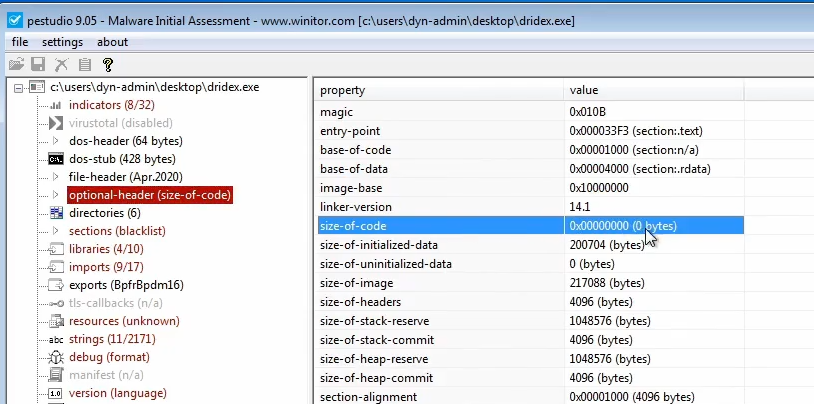The image size is (814, 404).
Task: Expand the dos-header node arrow
Action: [x=56, y=141]
